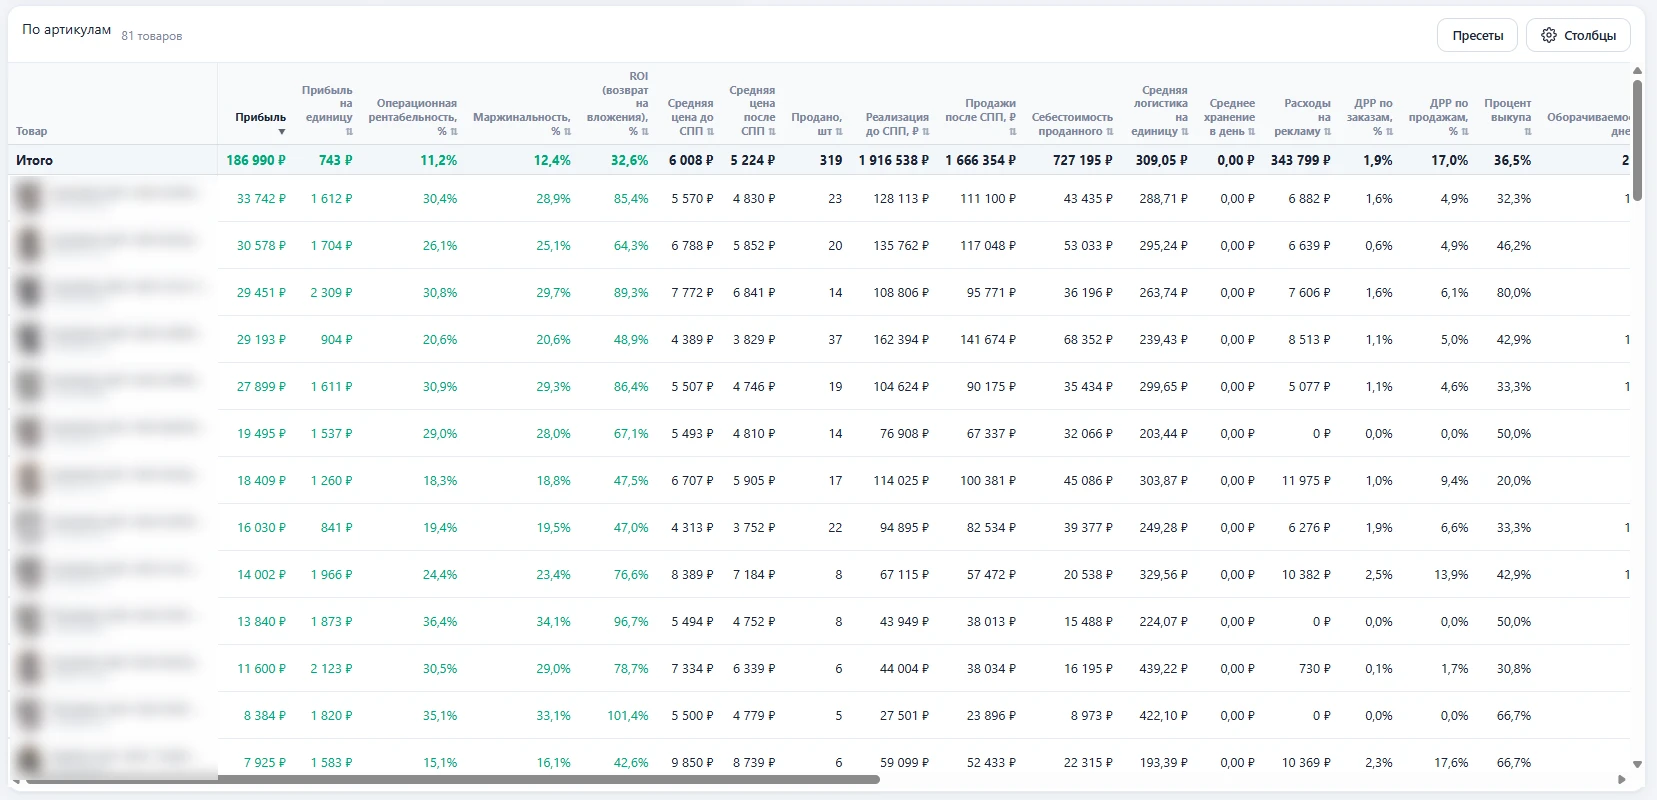Screen dimensions: 1657x800
Task: Click the scroll-down arrow at table bottom
Action: (x=1637, y=765)
